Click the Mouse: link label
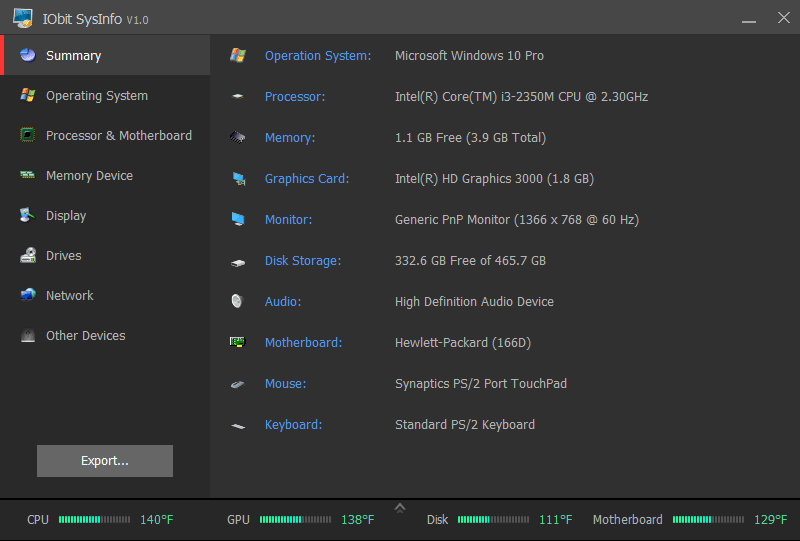Screen dimensions: 800x541 286,384
